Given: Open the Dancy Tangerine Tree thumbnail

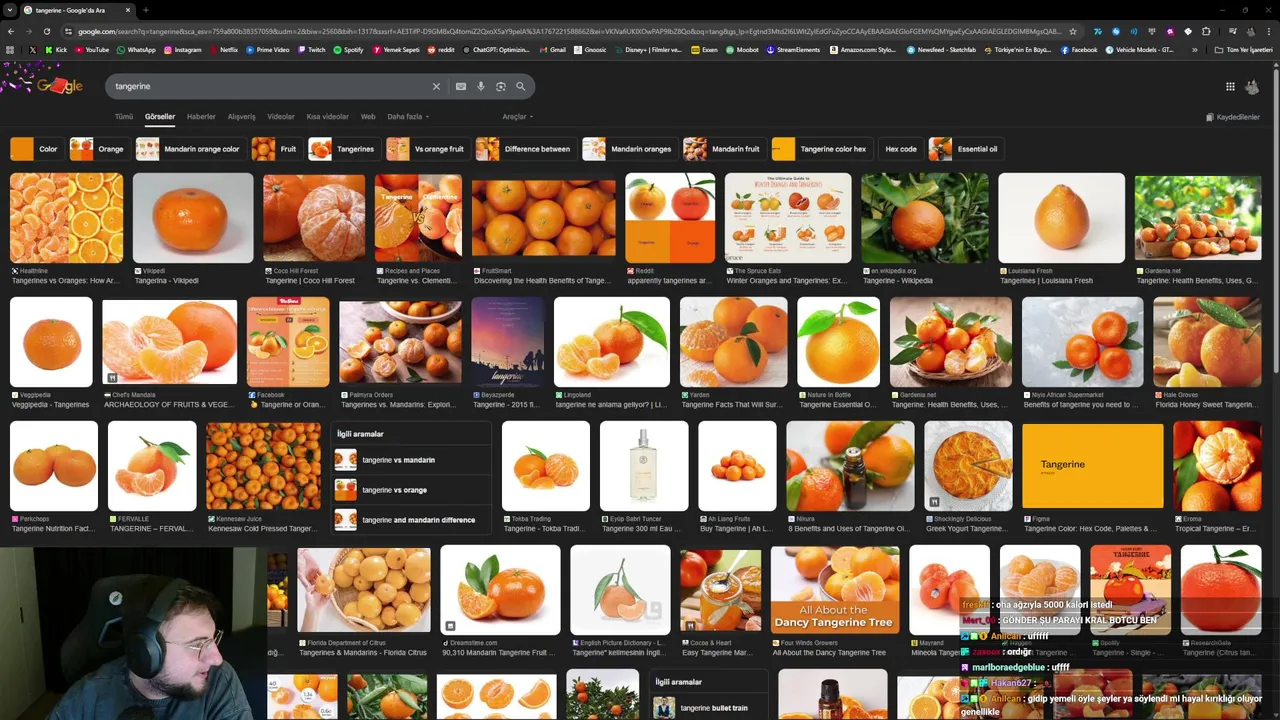Looking at the screenshot, I should 835,590.
